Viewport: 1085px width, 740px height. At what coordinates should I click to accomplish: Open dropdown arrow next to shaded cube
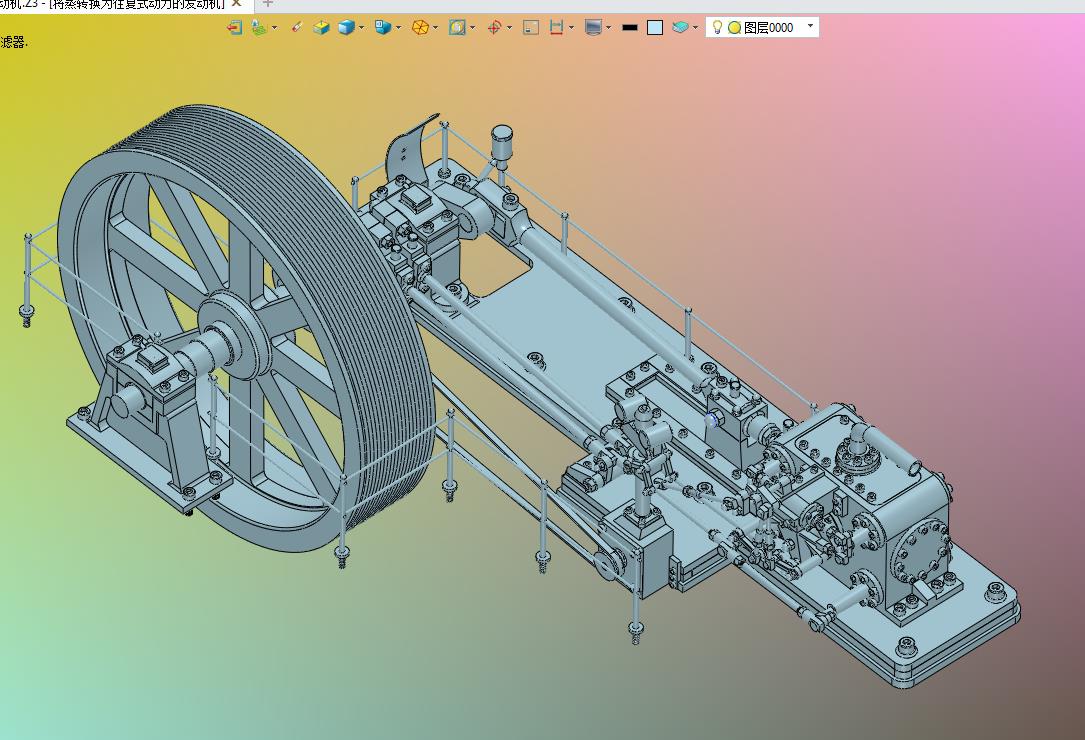(361, 28)
